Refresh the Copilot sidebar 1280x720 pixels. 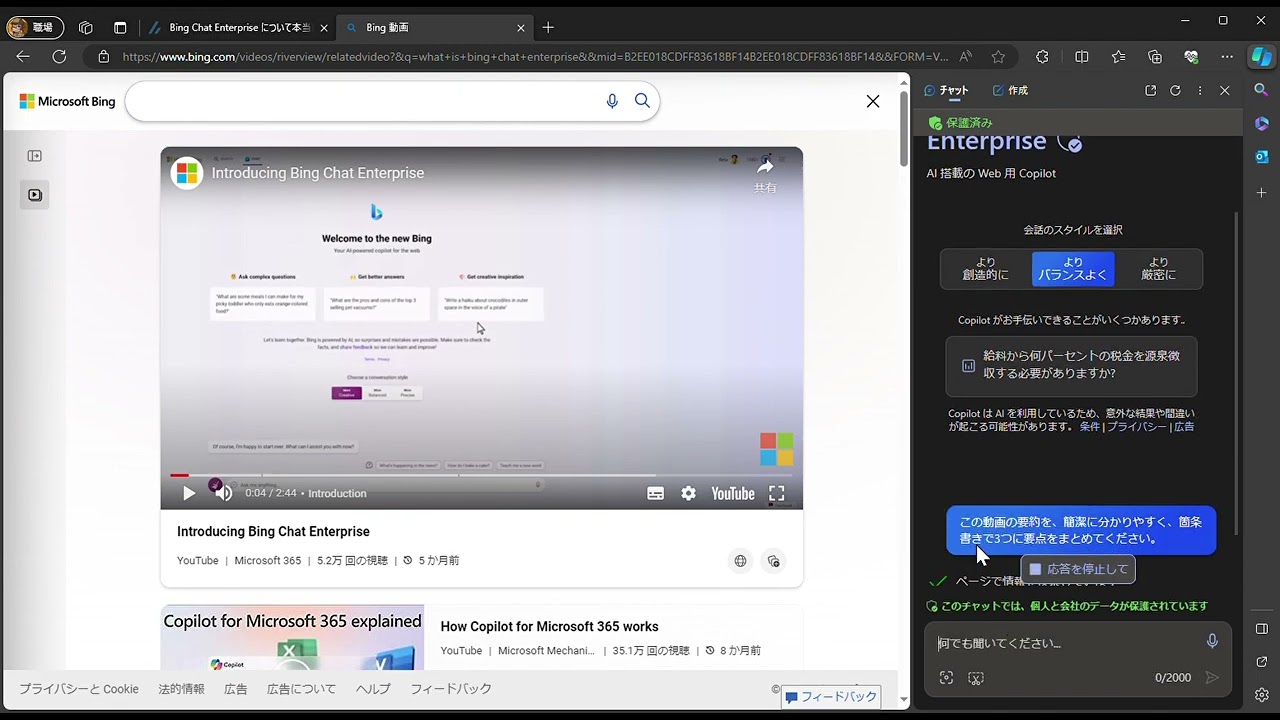coord(1175,90)
